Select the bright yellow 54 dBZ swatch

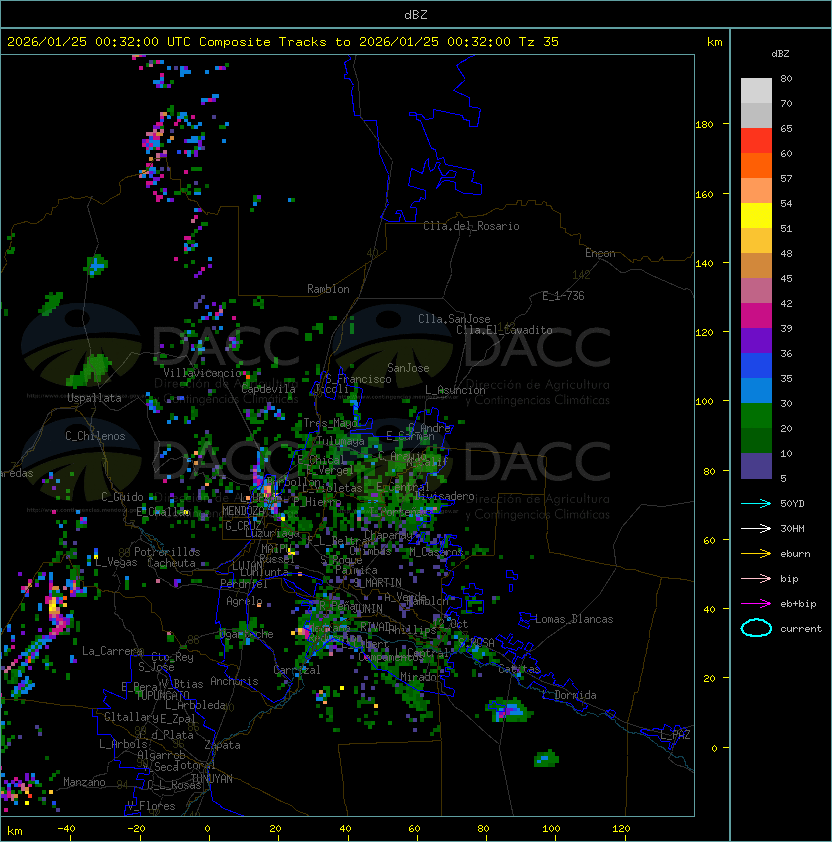[x=756, y=216]
